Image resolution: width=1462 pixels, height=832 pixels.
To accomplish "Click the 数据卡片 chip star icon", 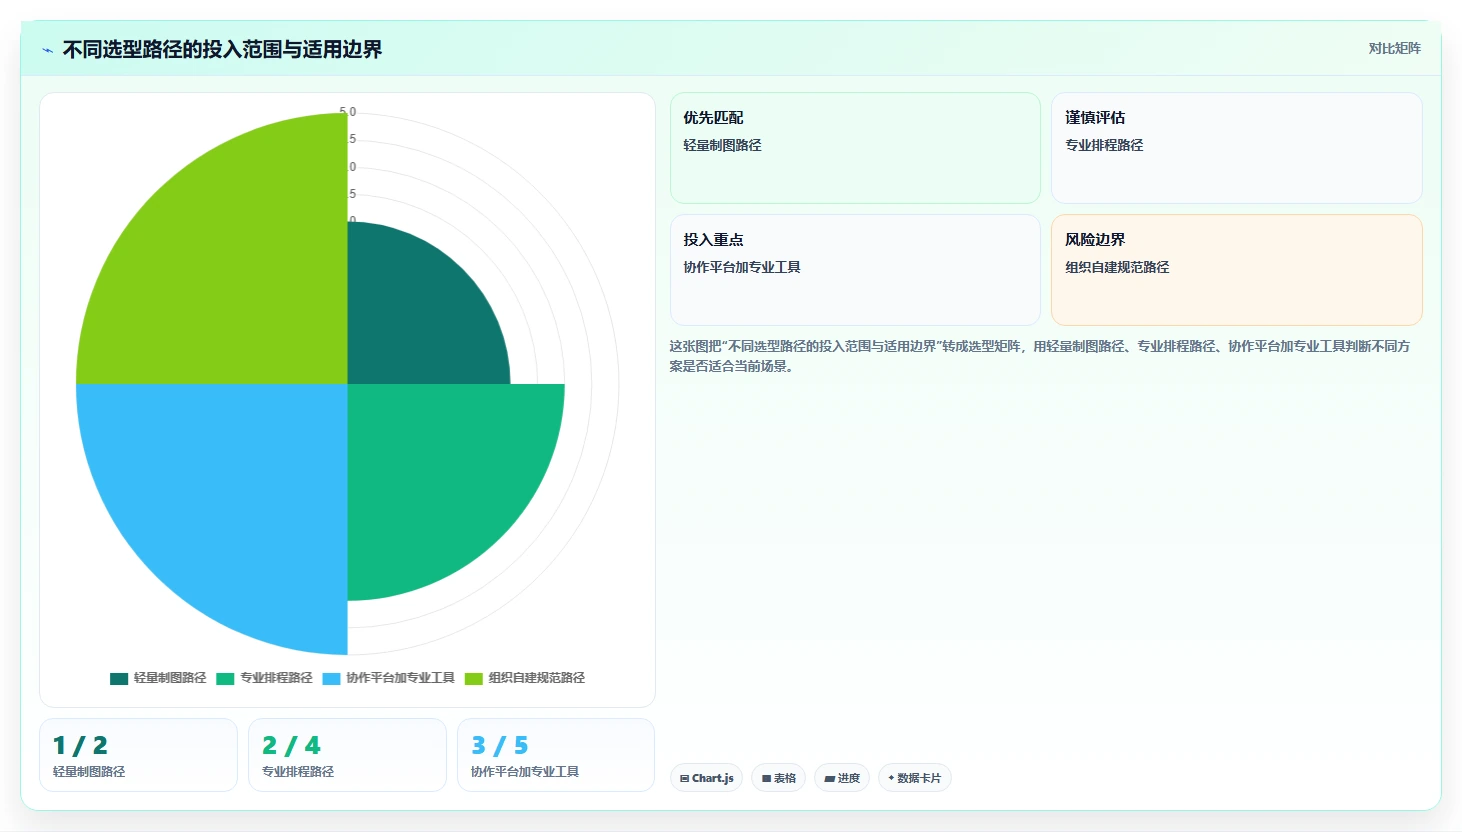I will coord(891,778).
